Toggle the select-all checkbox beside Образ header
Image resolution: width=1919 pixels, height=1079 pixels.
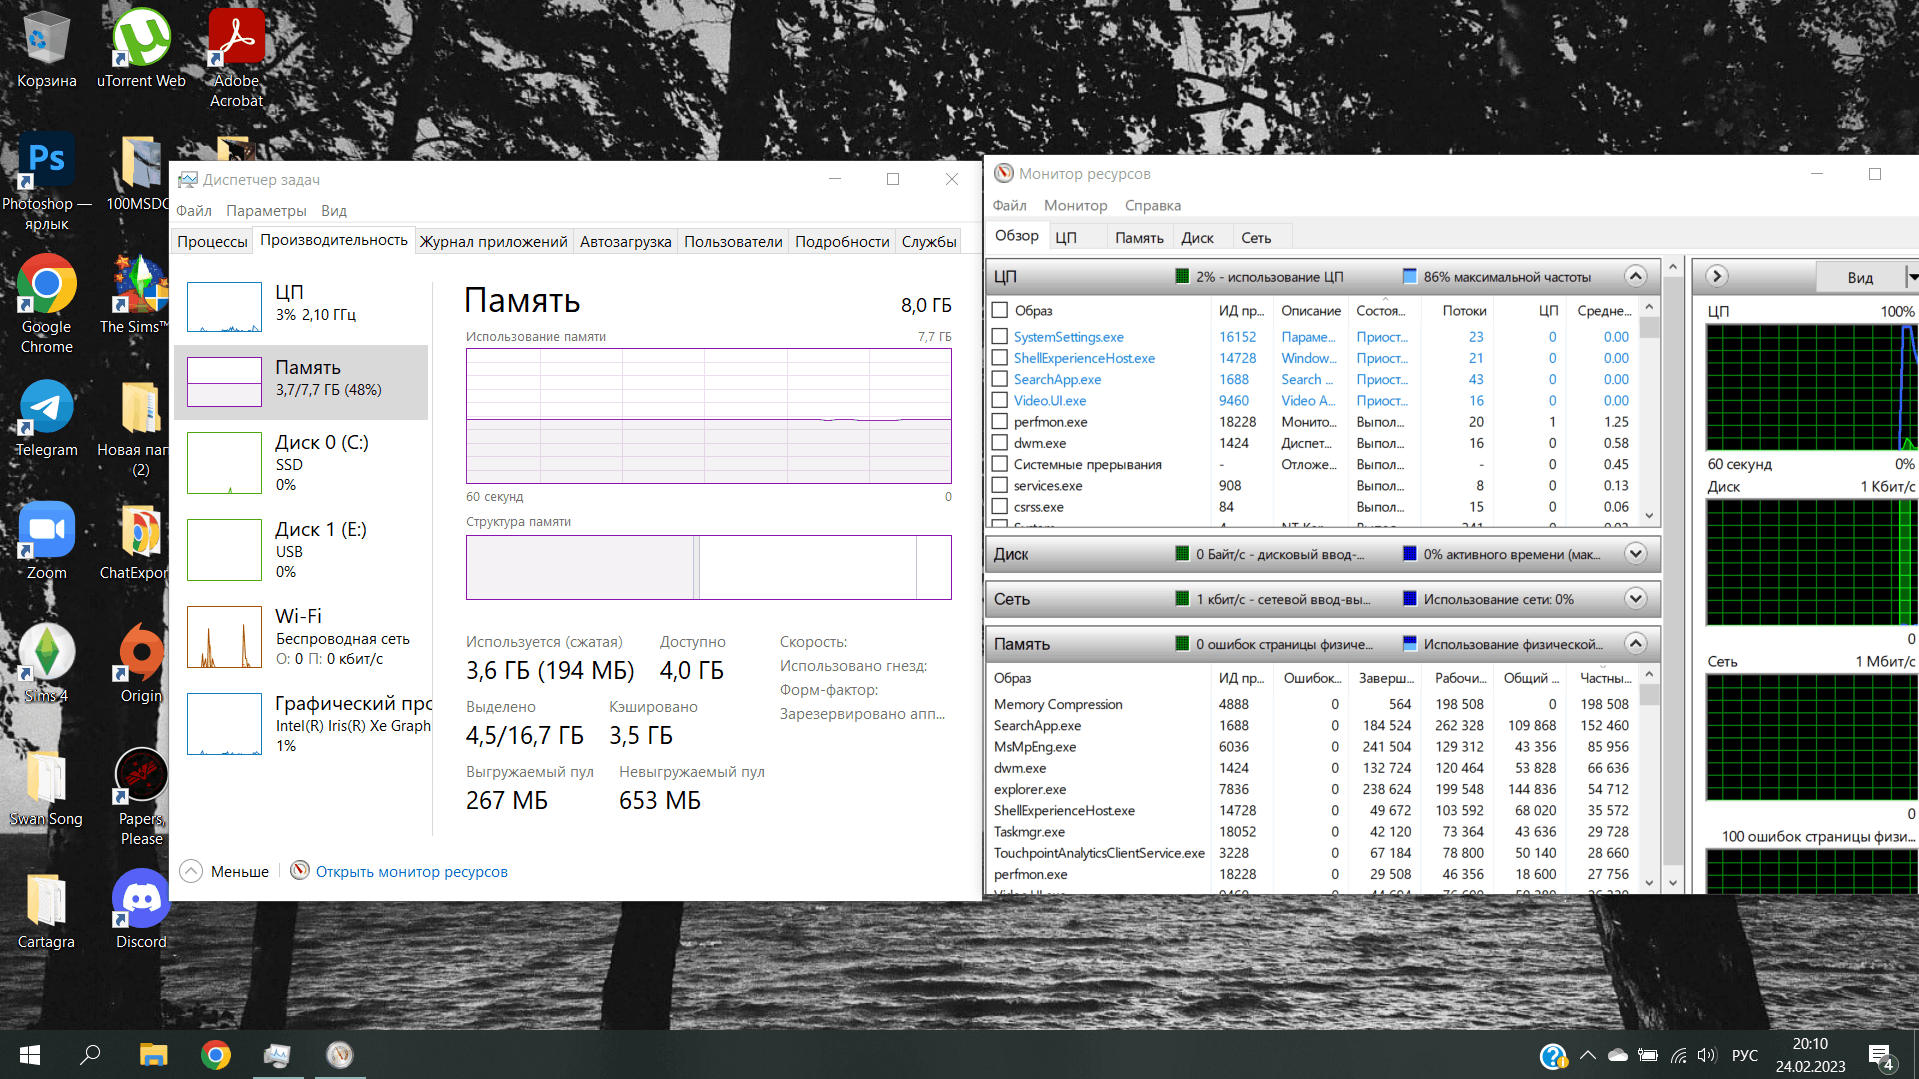(999, 310)
